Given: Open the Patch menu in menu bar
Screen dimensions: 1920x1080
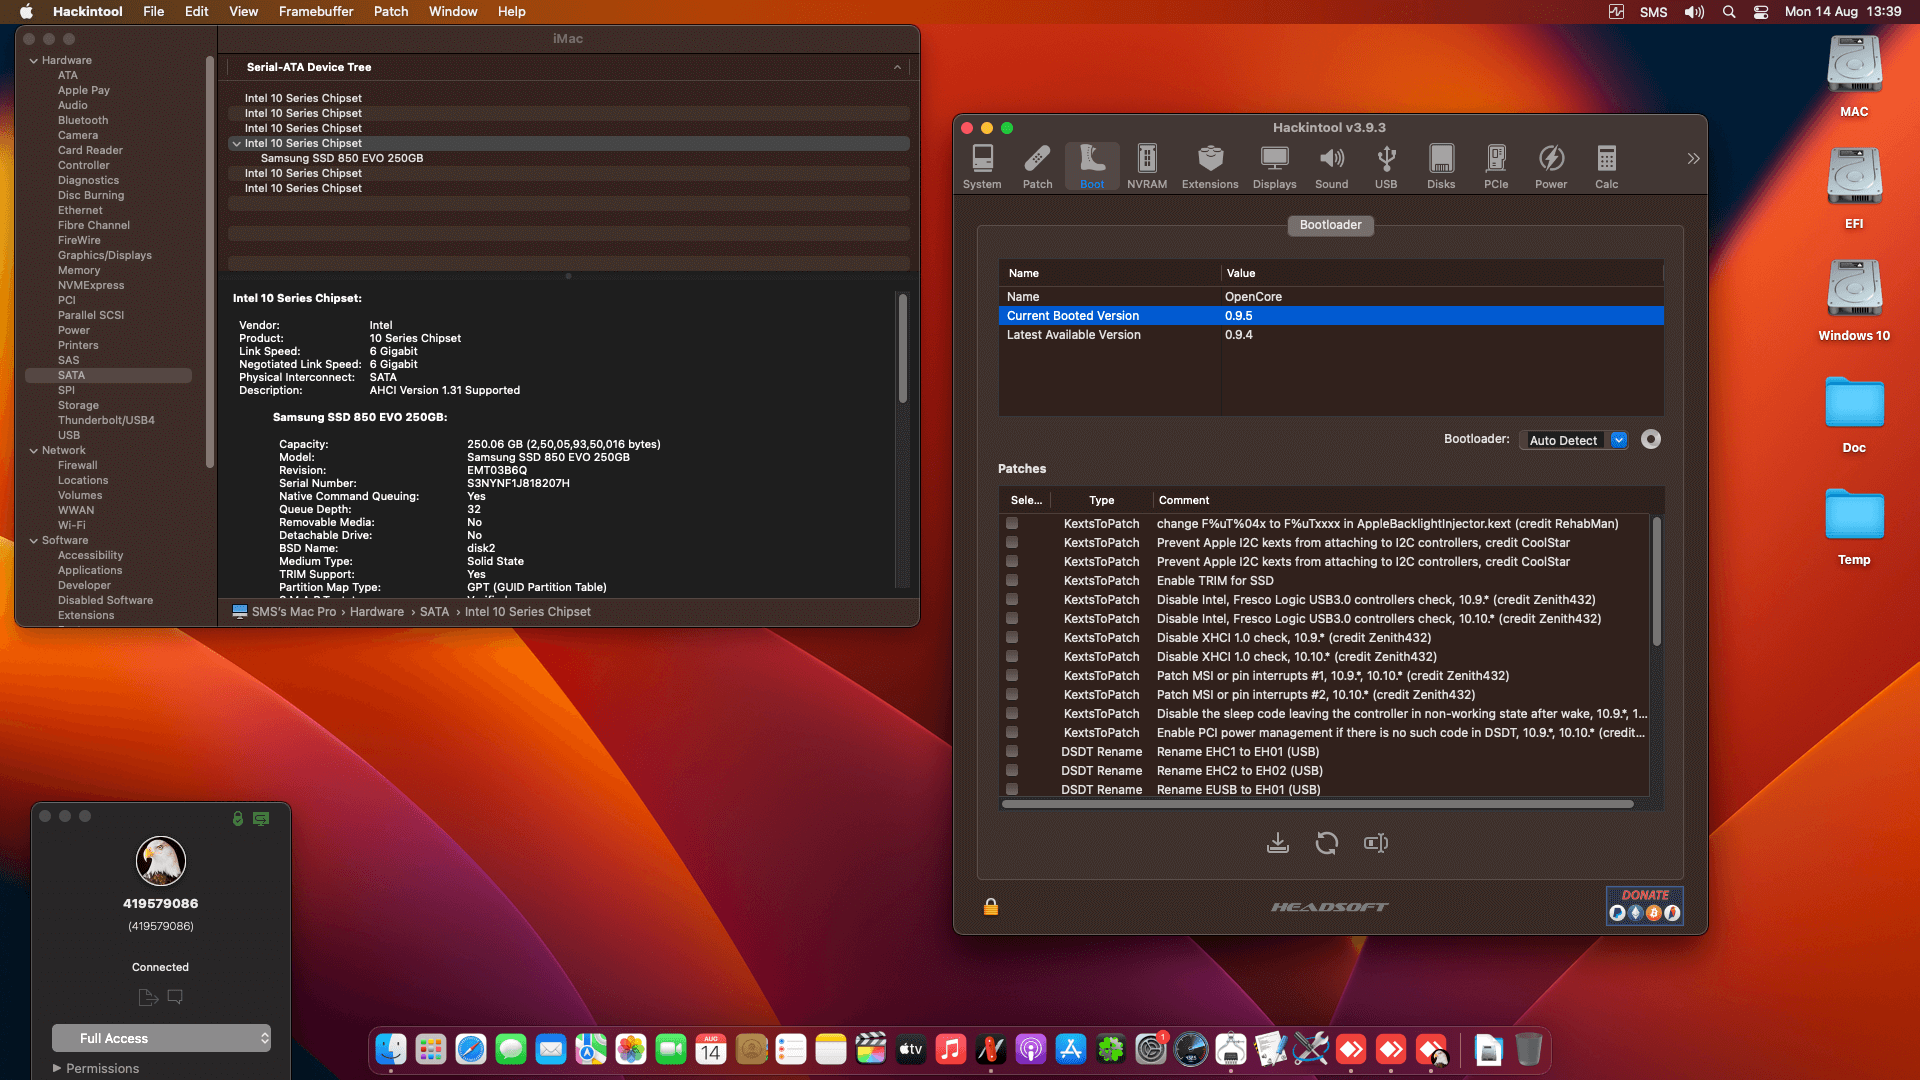Looking at the screenshot, I should coord(391,12).
